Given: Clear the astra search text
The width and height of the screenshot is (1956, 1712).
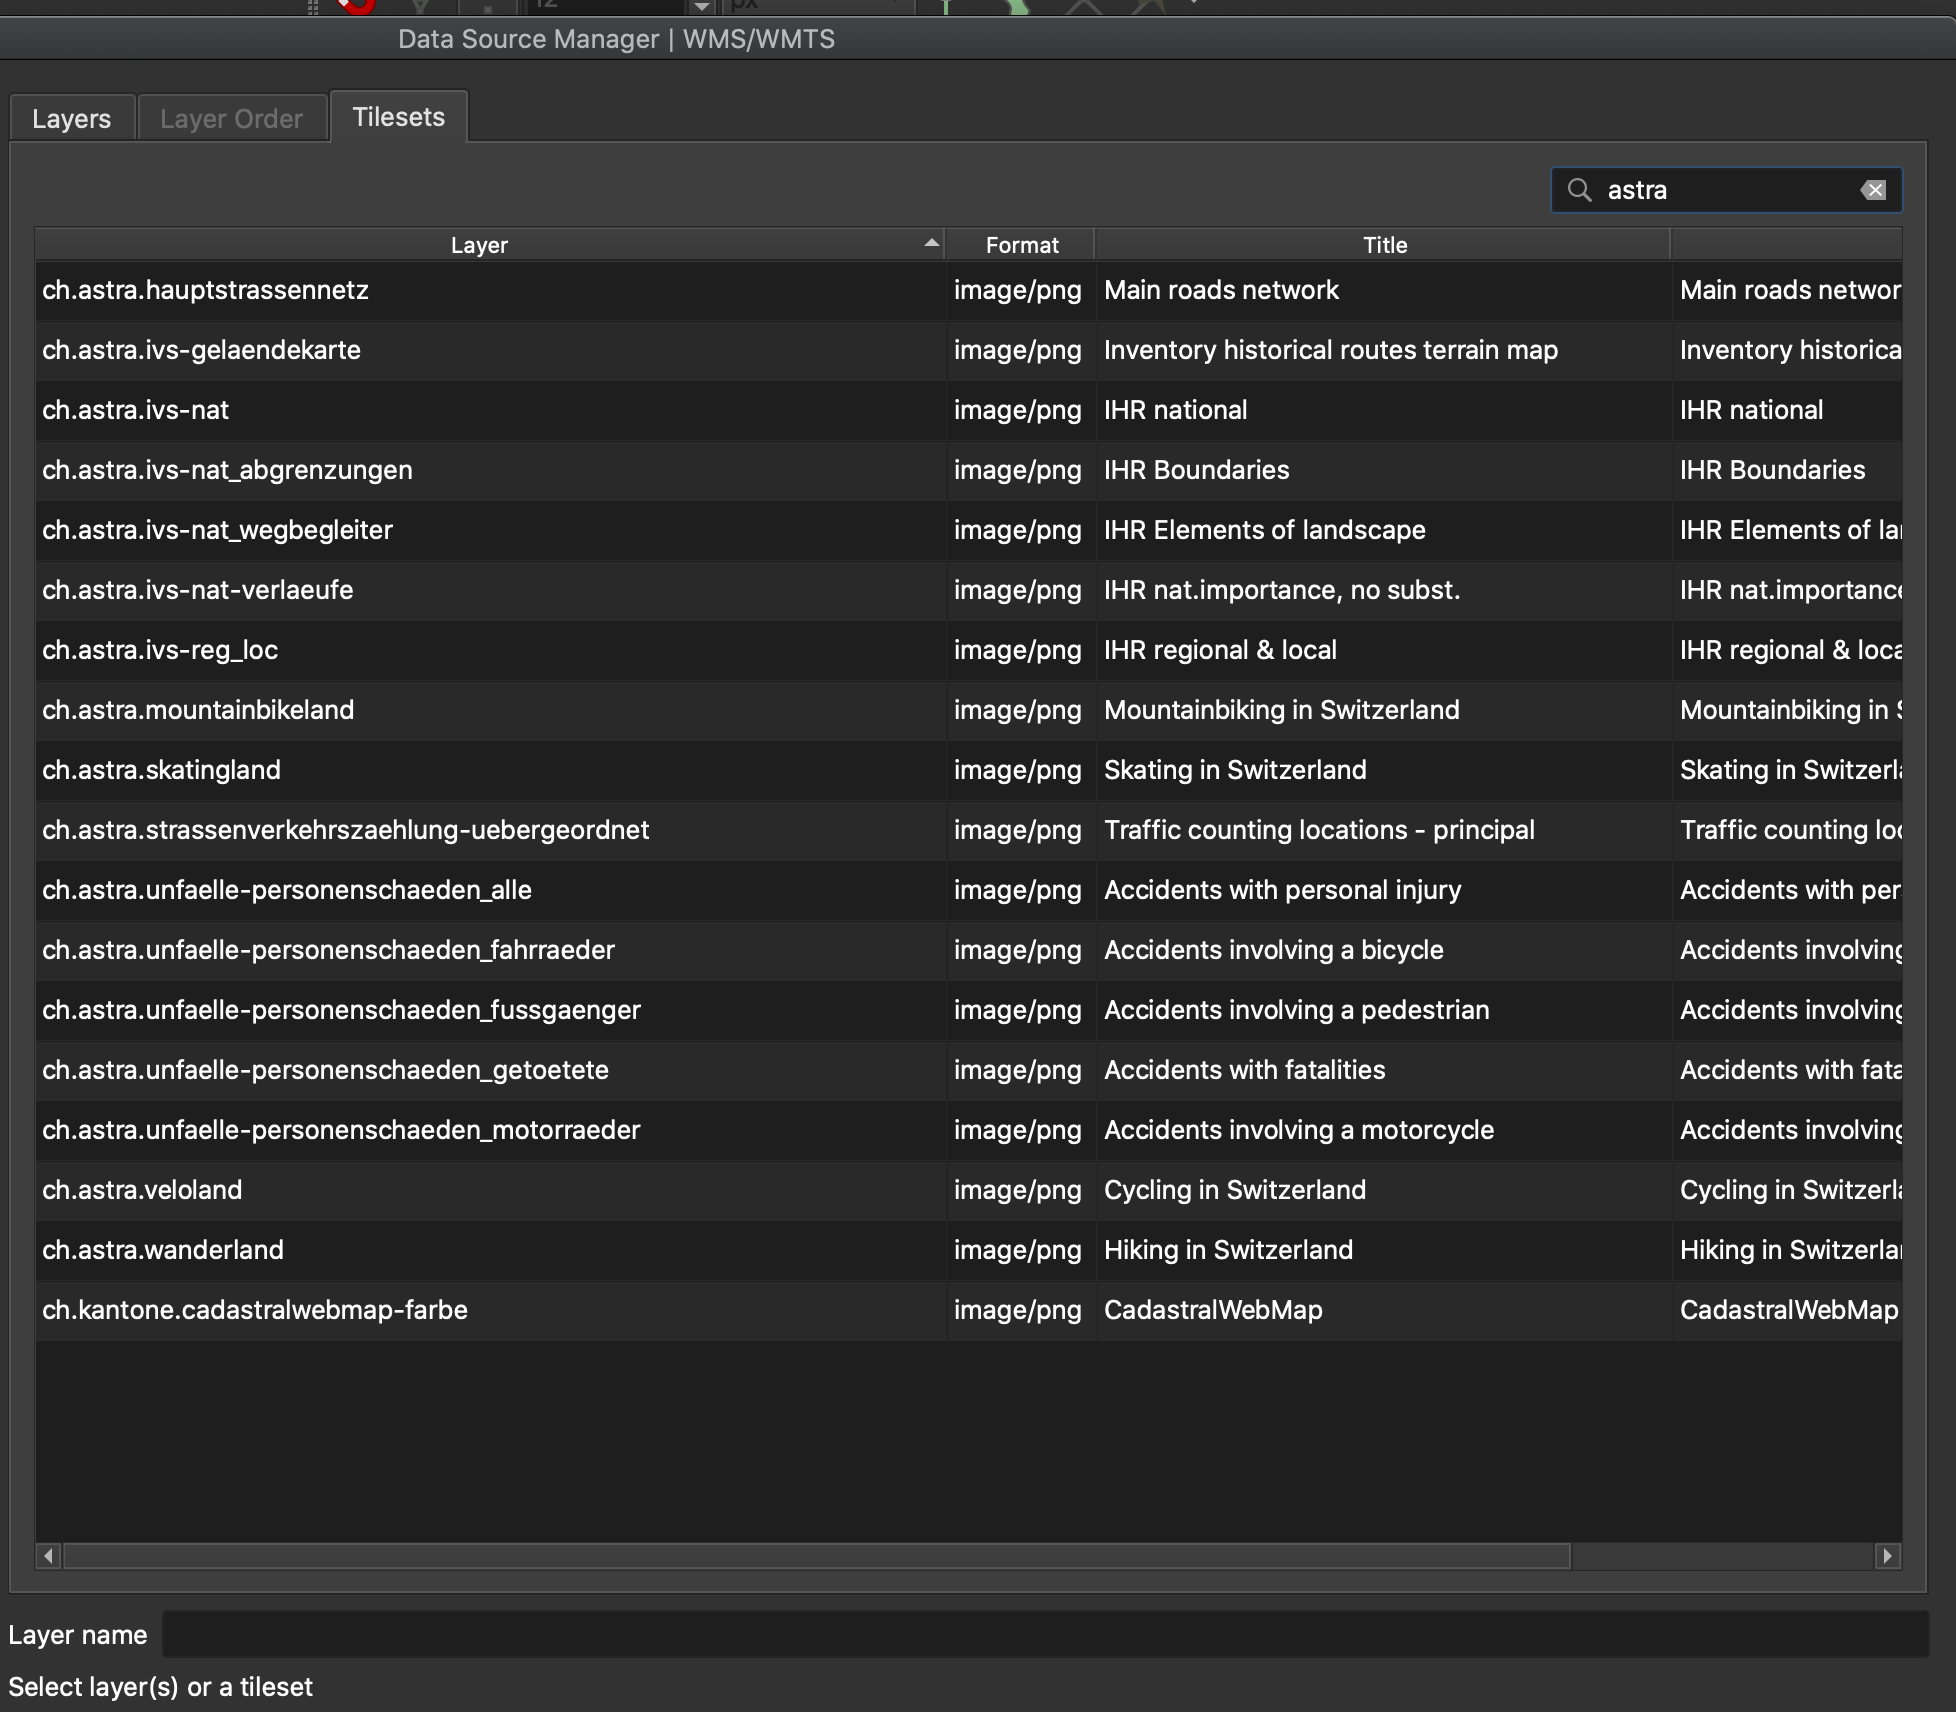Looking at the screenshot, I should pyautogui.click(x=1873, y=190).
